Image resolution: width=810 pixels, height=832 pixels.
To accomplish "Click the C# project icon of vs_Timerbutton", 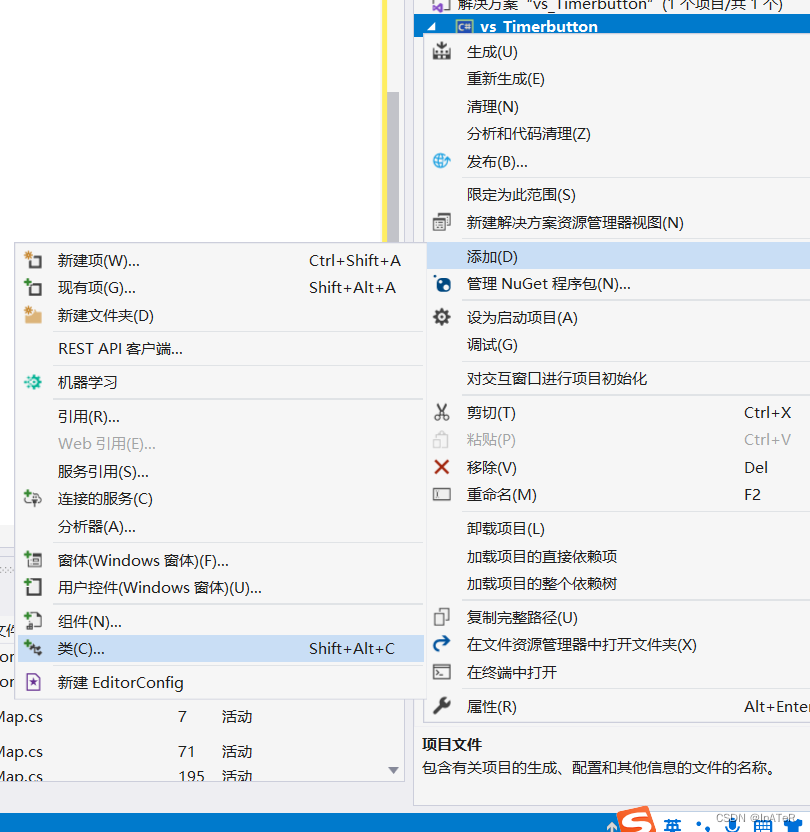I will click(x=464, y=27).
